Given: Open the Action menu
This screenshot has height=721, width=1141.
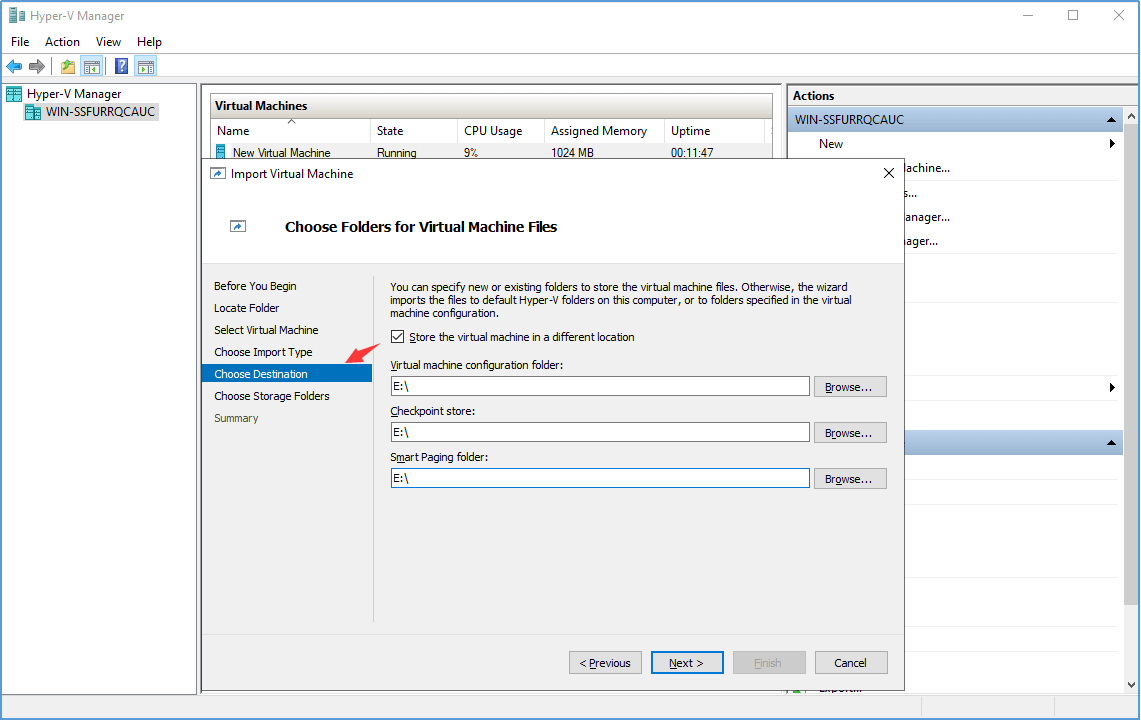Looking at the screenshot, I should (62, 41).
